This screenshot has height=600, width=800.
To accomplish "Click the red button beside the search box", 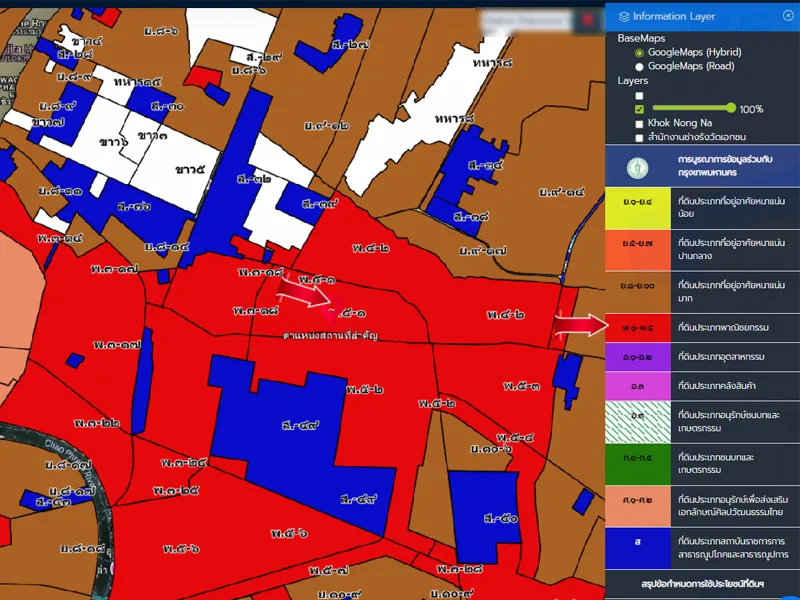I will [588, 21].
